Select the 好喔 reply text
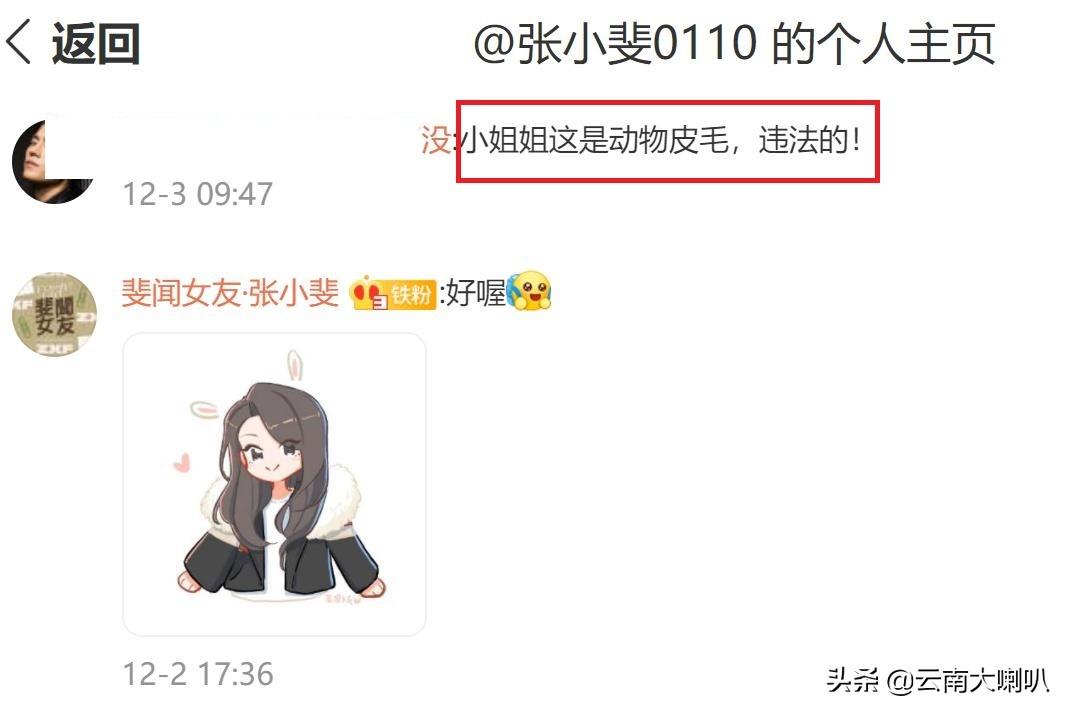Viewport: 1070px width, 714px height. point(476,293)
